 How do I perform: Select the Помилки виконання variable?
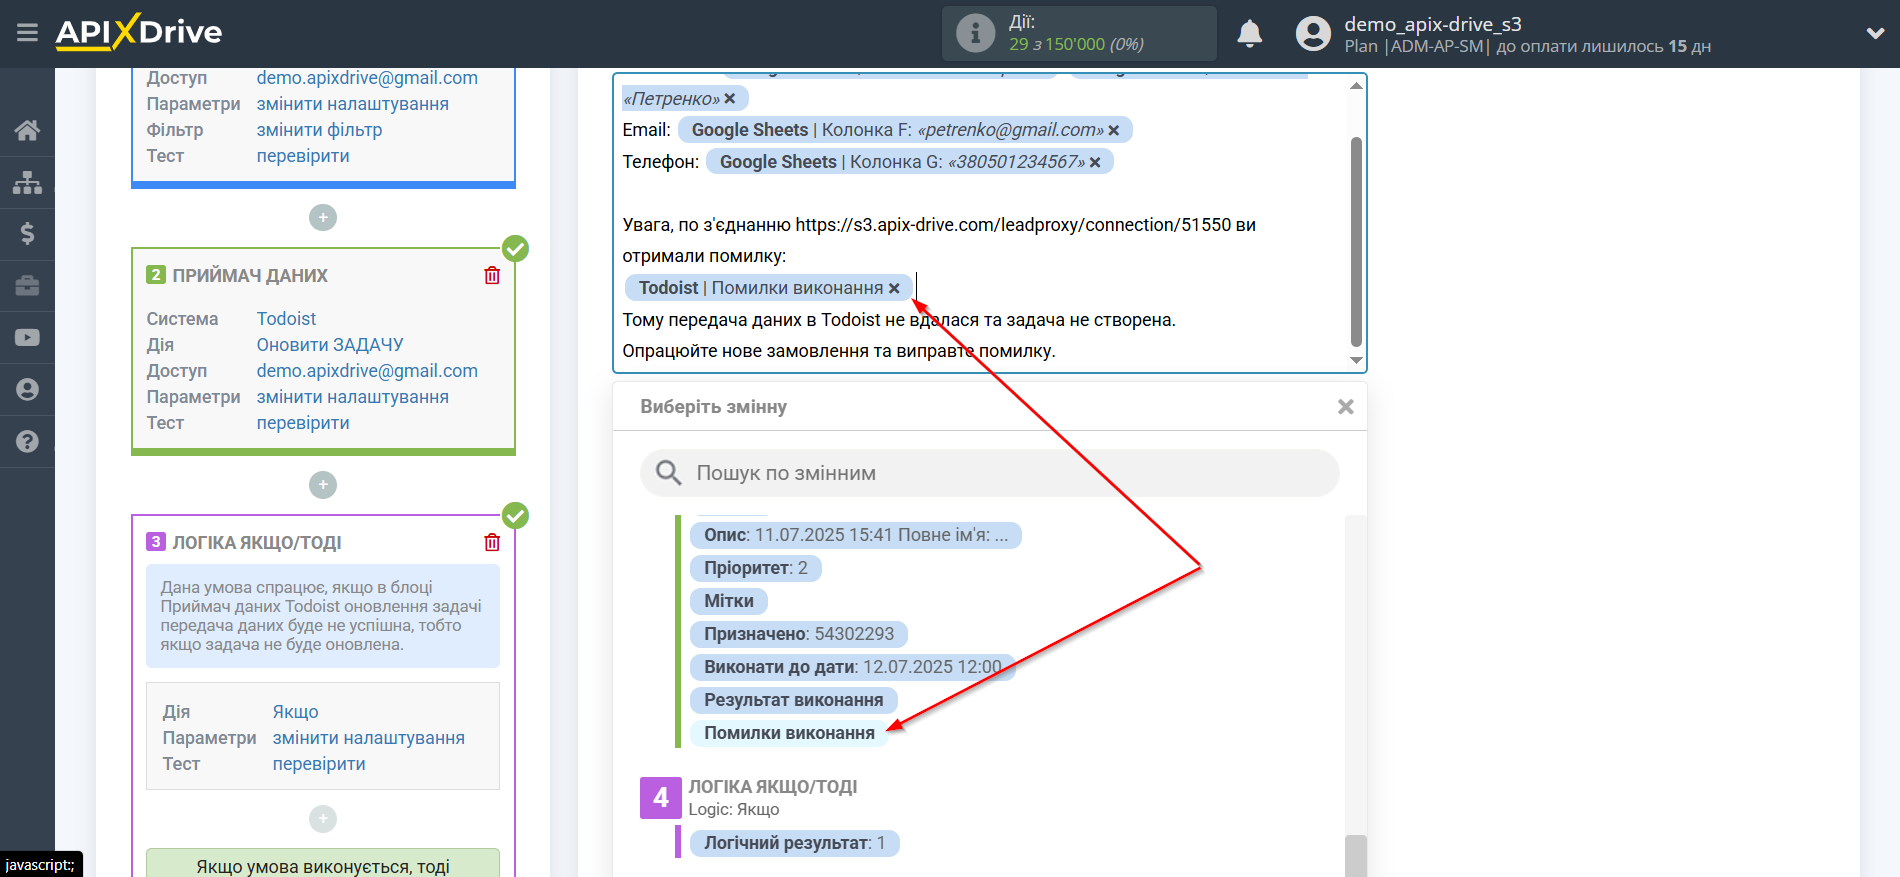tap(789, 733)
